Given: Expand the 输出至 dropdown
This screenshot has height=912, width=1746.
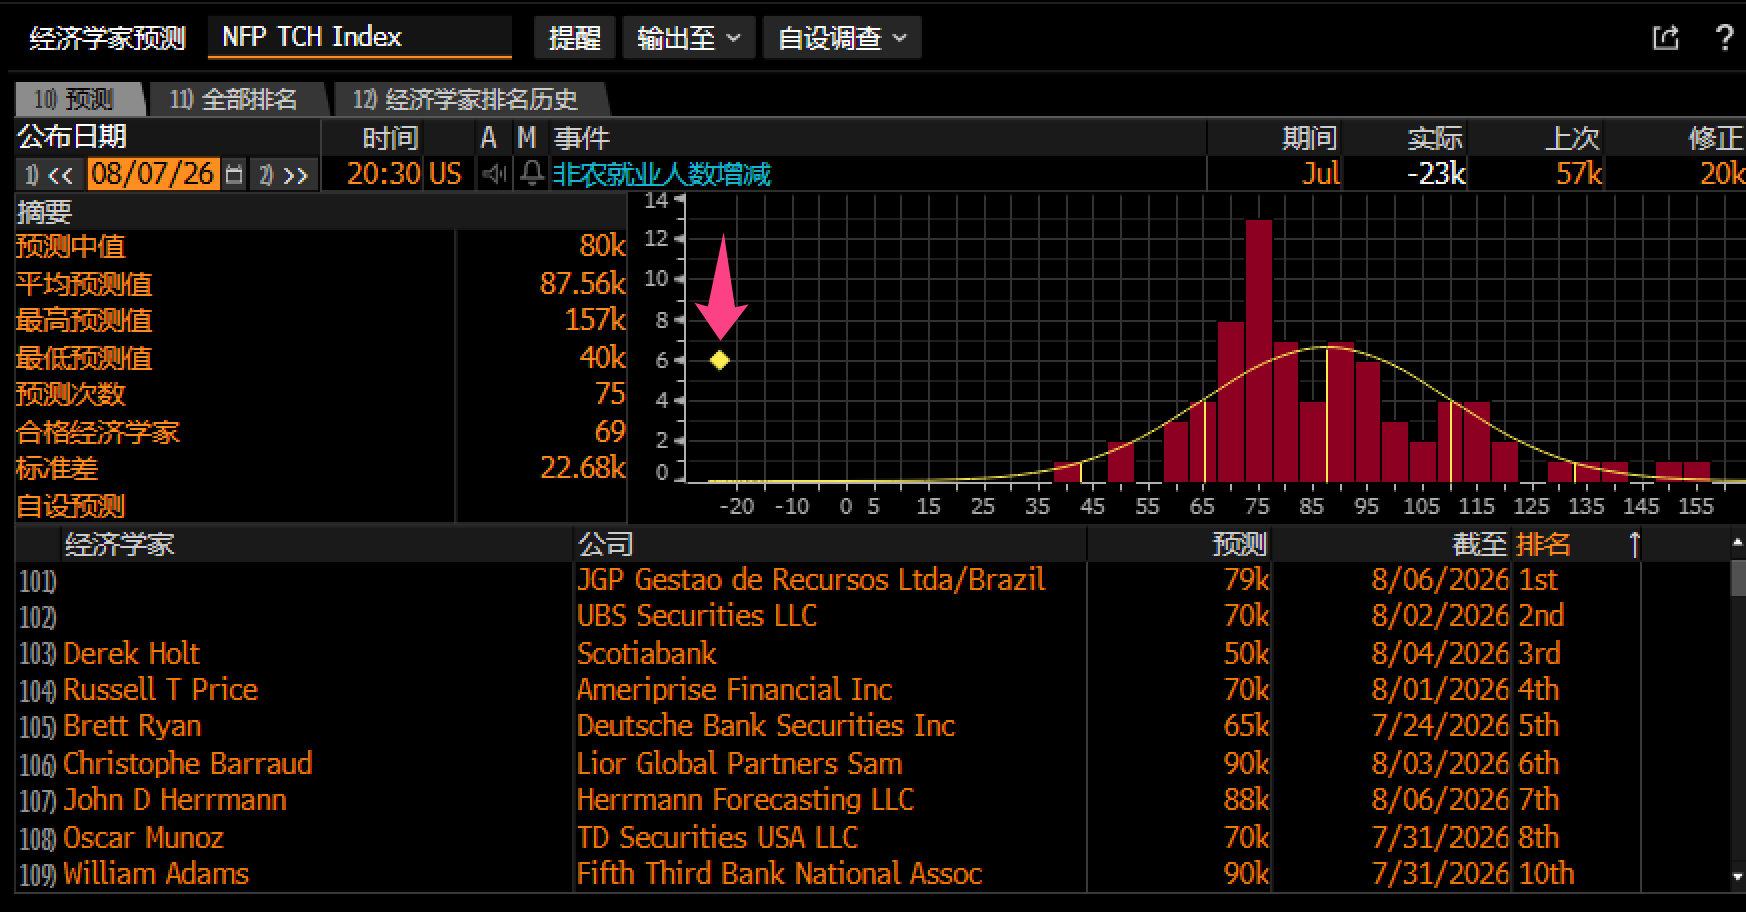Looking at the screenshot, I should click(x=688, y=38).
